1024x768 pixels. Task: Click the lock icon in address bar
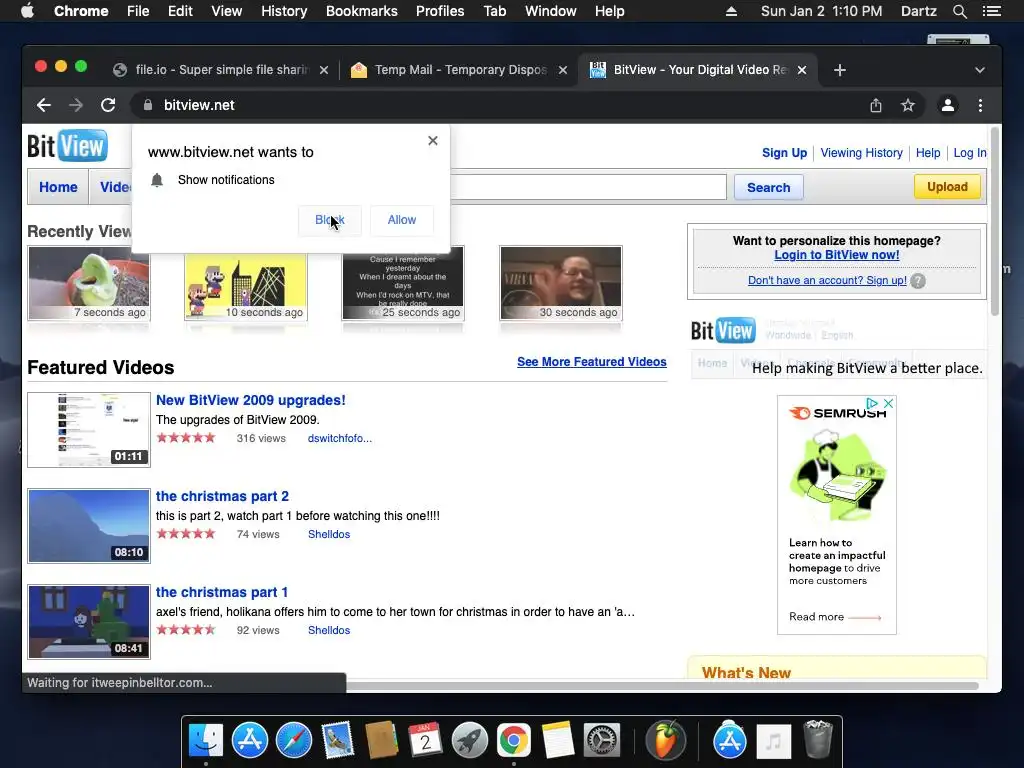pyautogui.click(x=148, y=105)
